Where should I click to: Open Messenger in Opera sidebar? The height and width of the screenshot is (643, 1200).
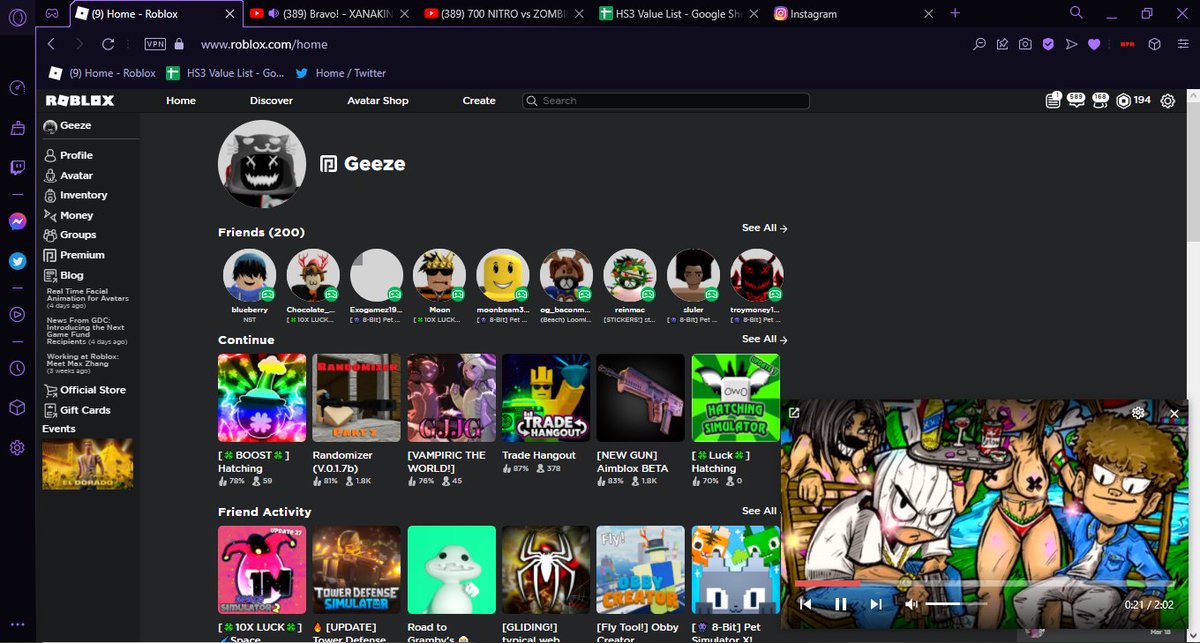pos(17,222)
